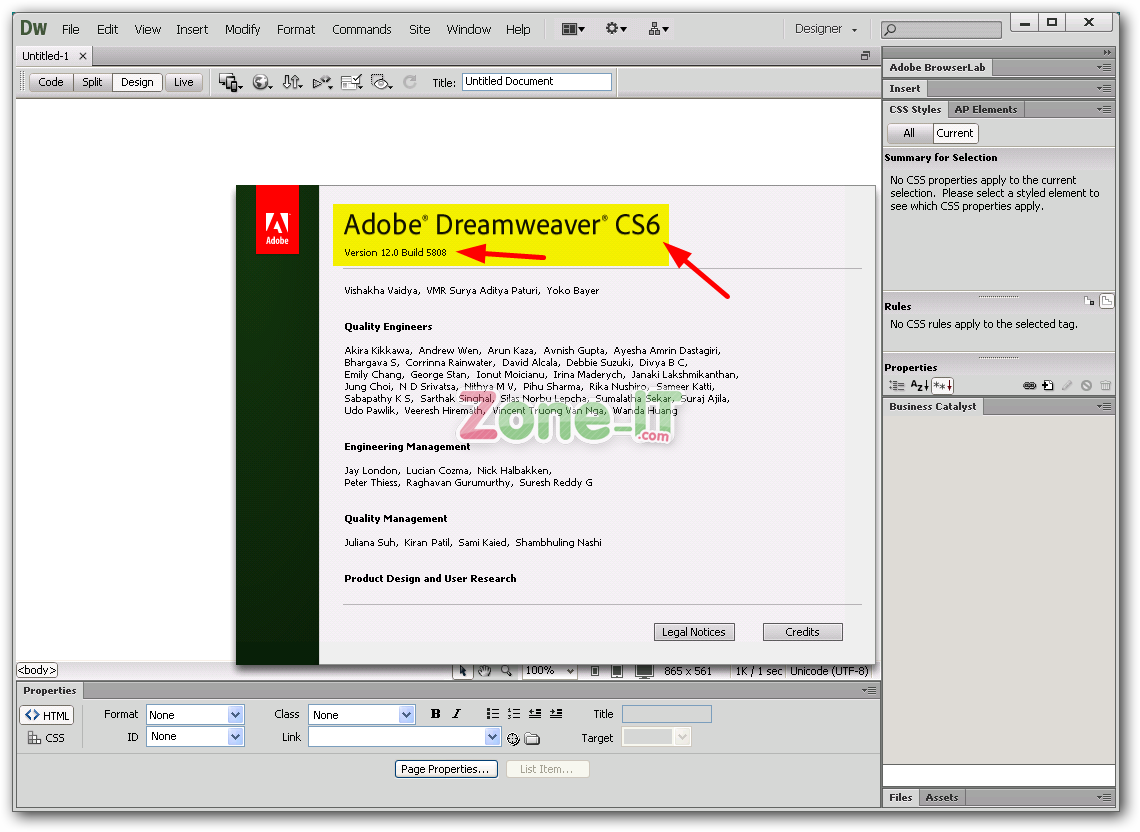1140x832 pixels.
Task: Open File management up-down arrows icon
Action: tap(292, 82)
